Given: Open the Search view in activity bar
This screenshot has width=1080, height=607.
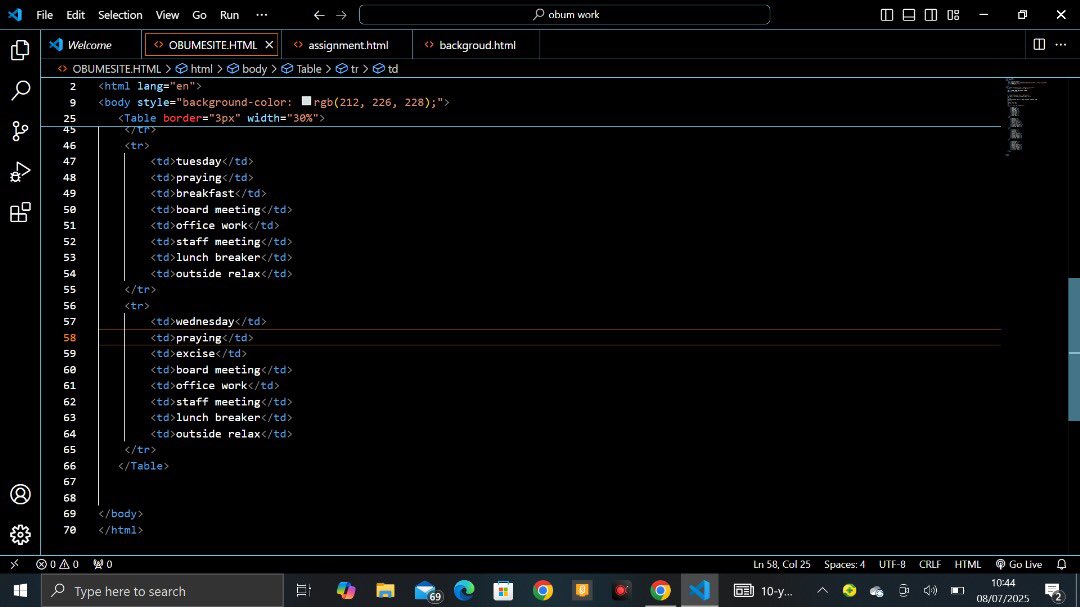Looking at the screenshot, I should (x=20, y=90).
